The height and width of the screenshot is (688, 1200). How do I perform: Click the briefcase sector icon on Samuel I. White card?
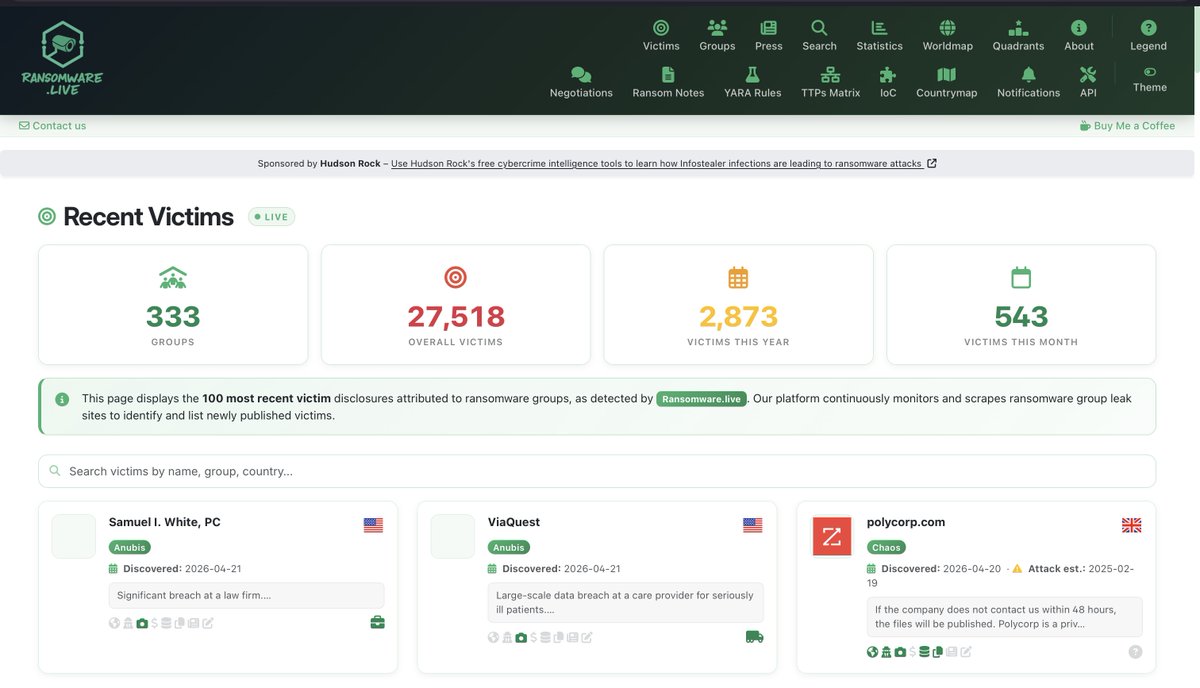click(377, 623)
